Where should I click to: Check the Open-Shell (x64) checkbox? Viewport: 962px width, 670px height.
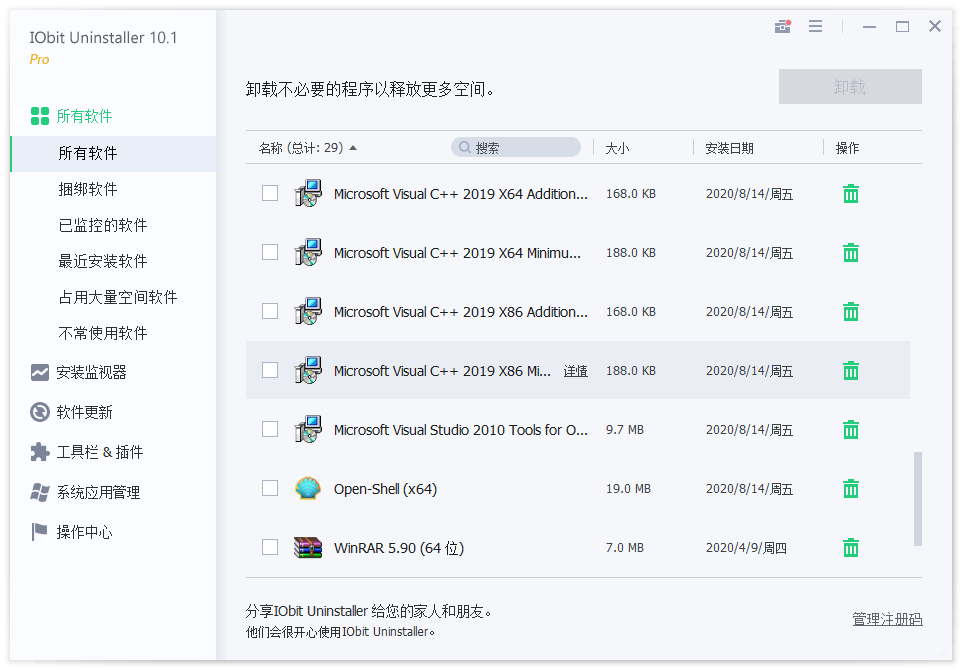(x=270, y=488)
